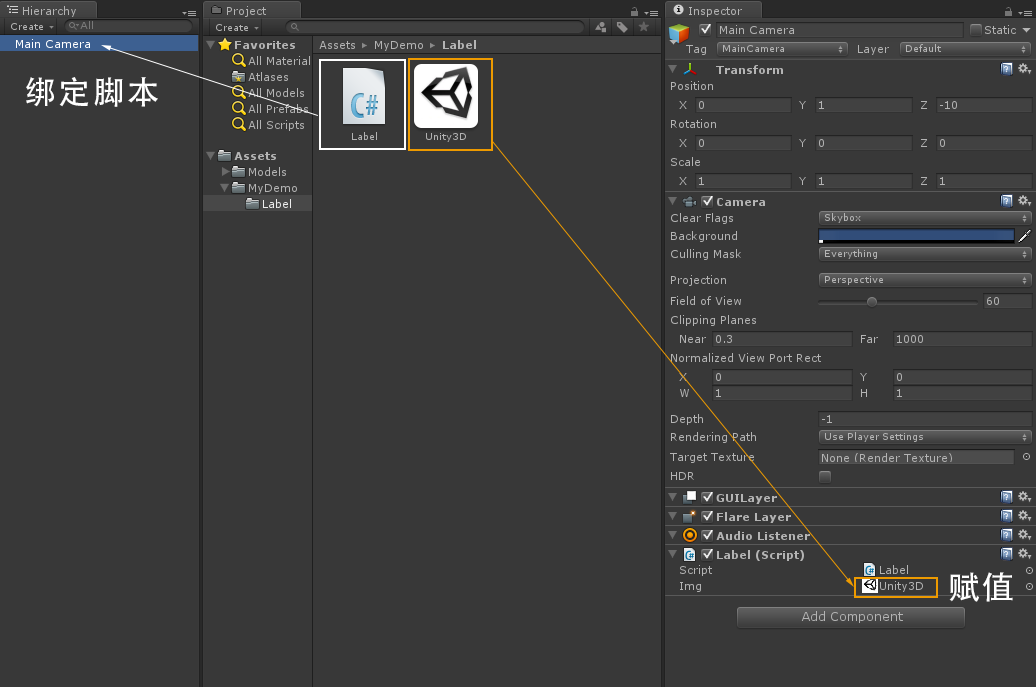Open the Transform component help reference book icon
This screenshot has width=1036, height=687.
click(1007, 68)
